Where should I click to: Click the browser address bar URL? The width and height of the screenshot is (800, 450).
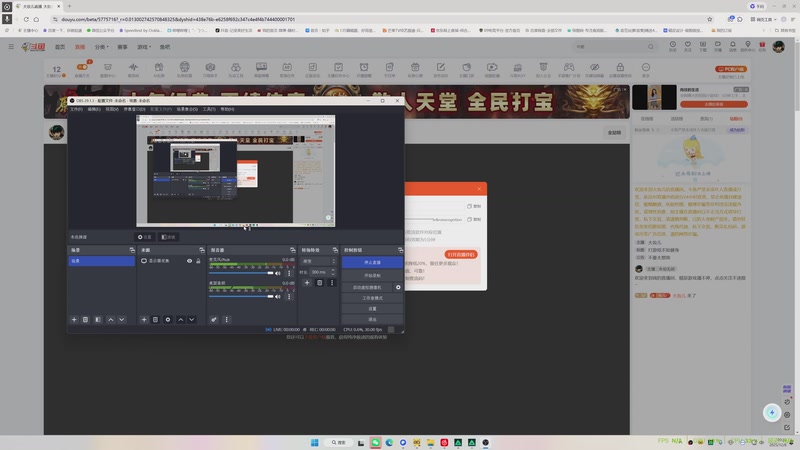point(178,19)
